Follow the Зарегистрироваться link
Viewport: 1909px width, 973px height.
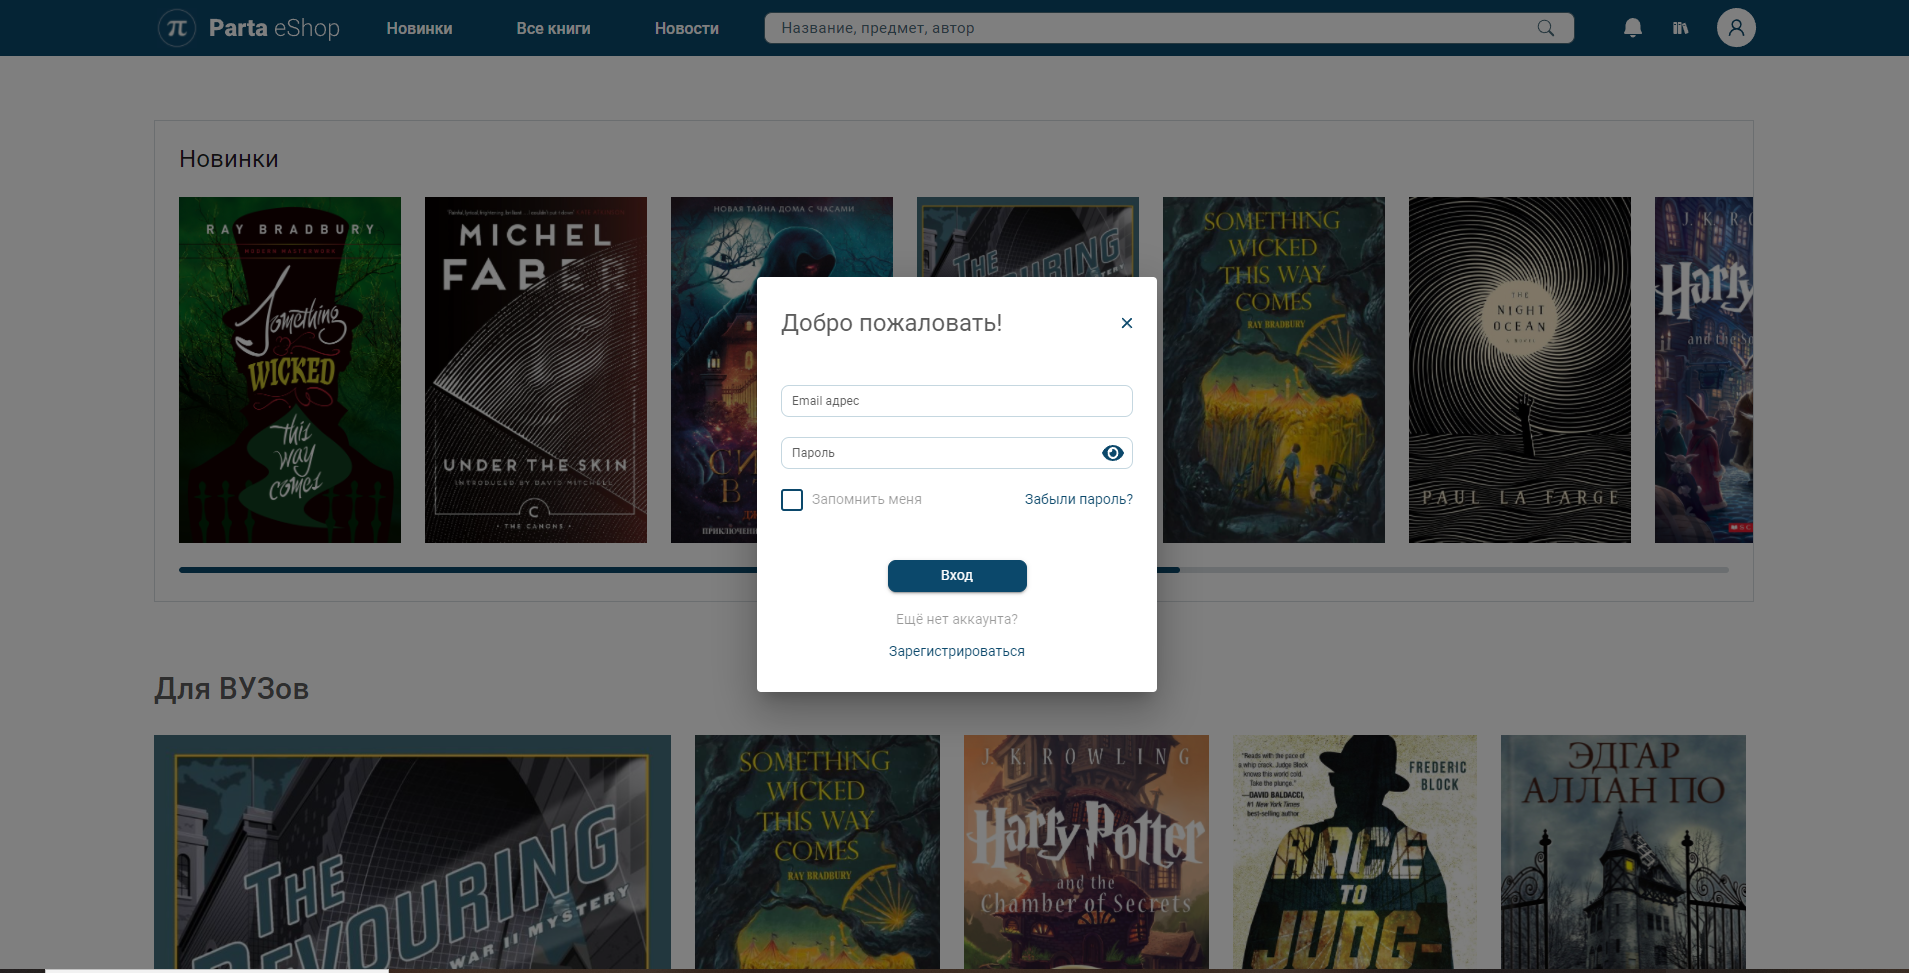(x=957, y=651)
